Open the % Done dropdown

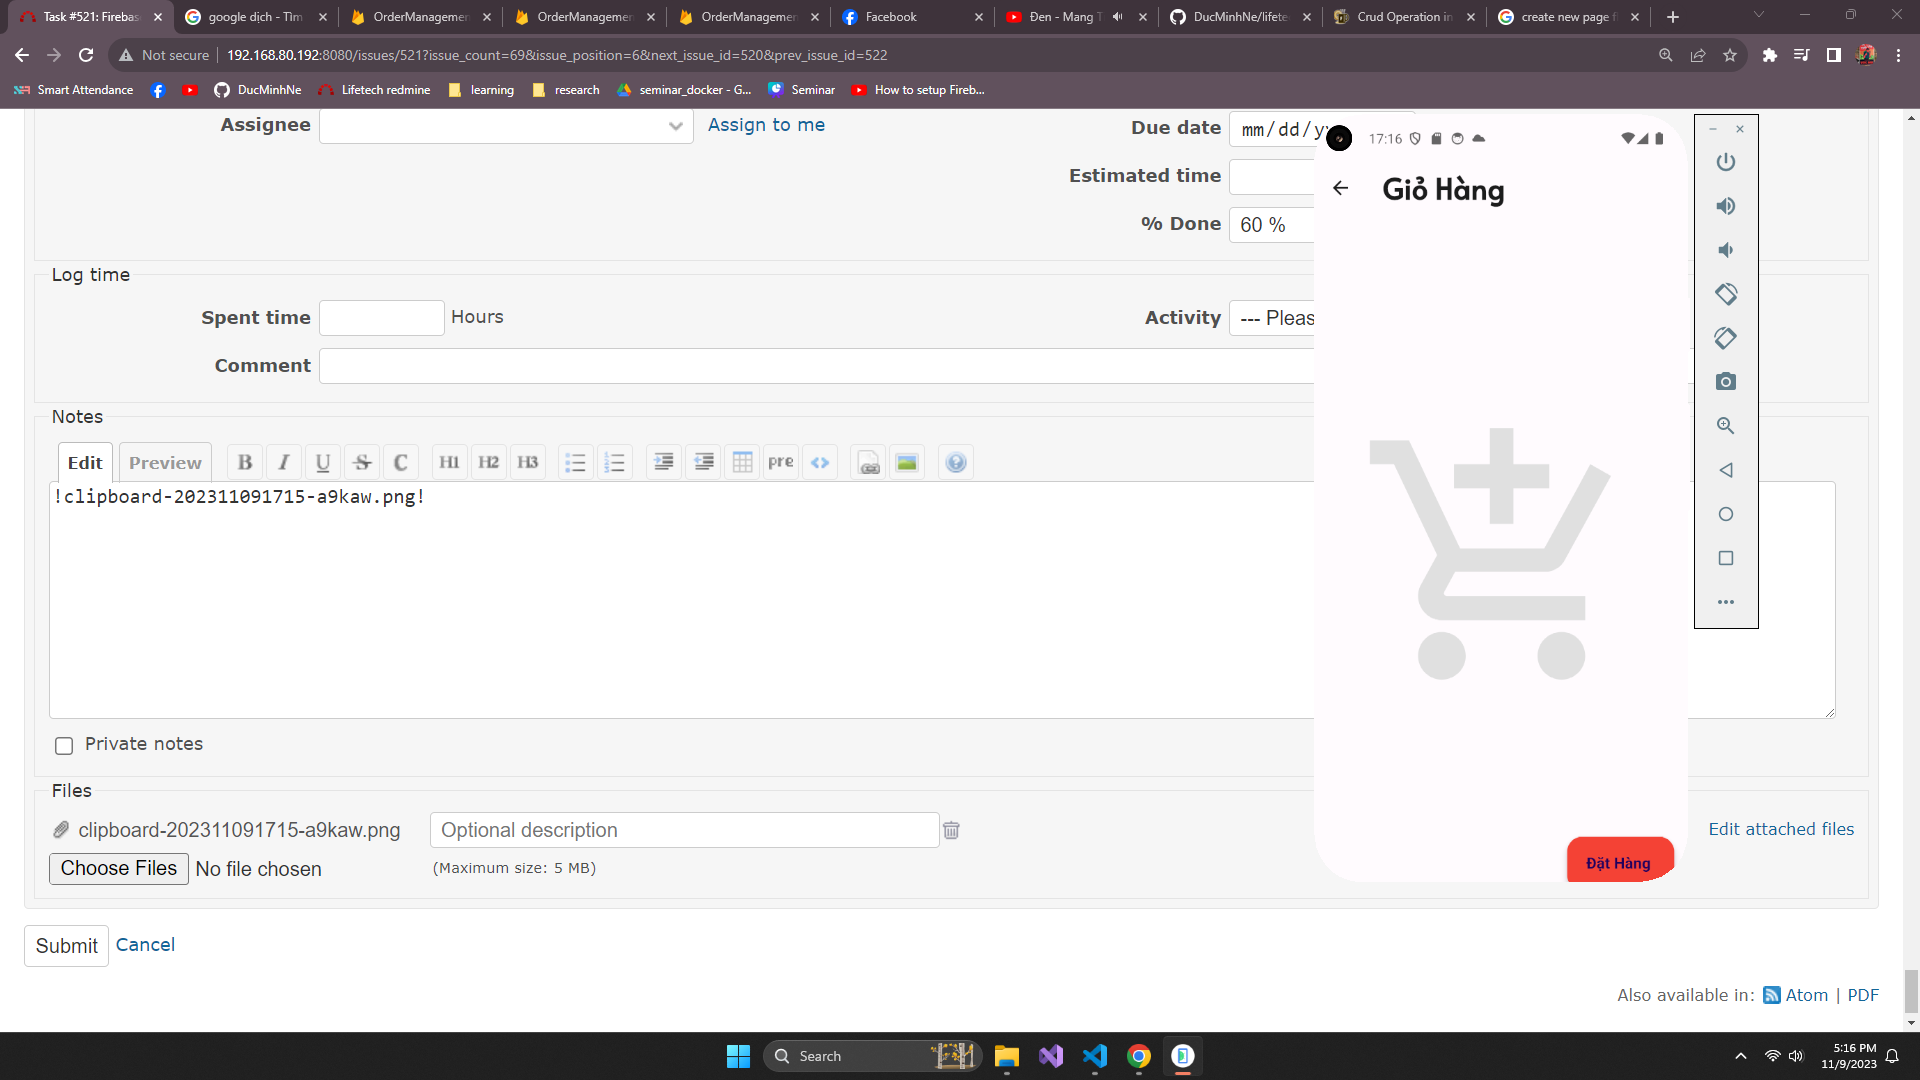click(1270, 225)
